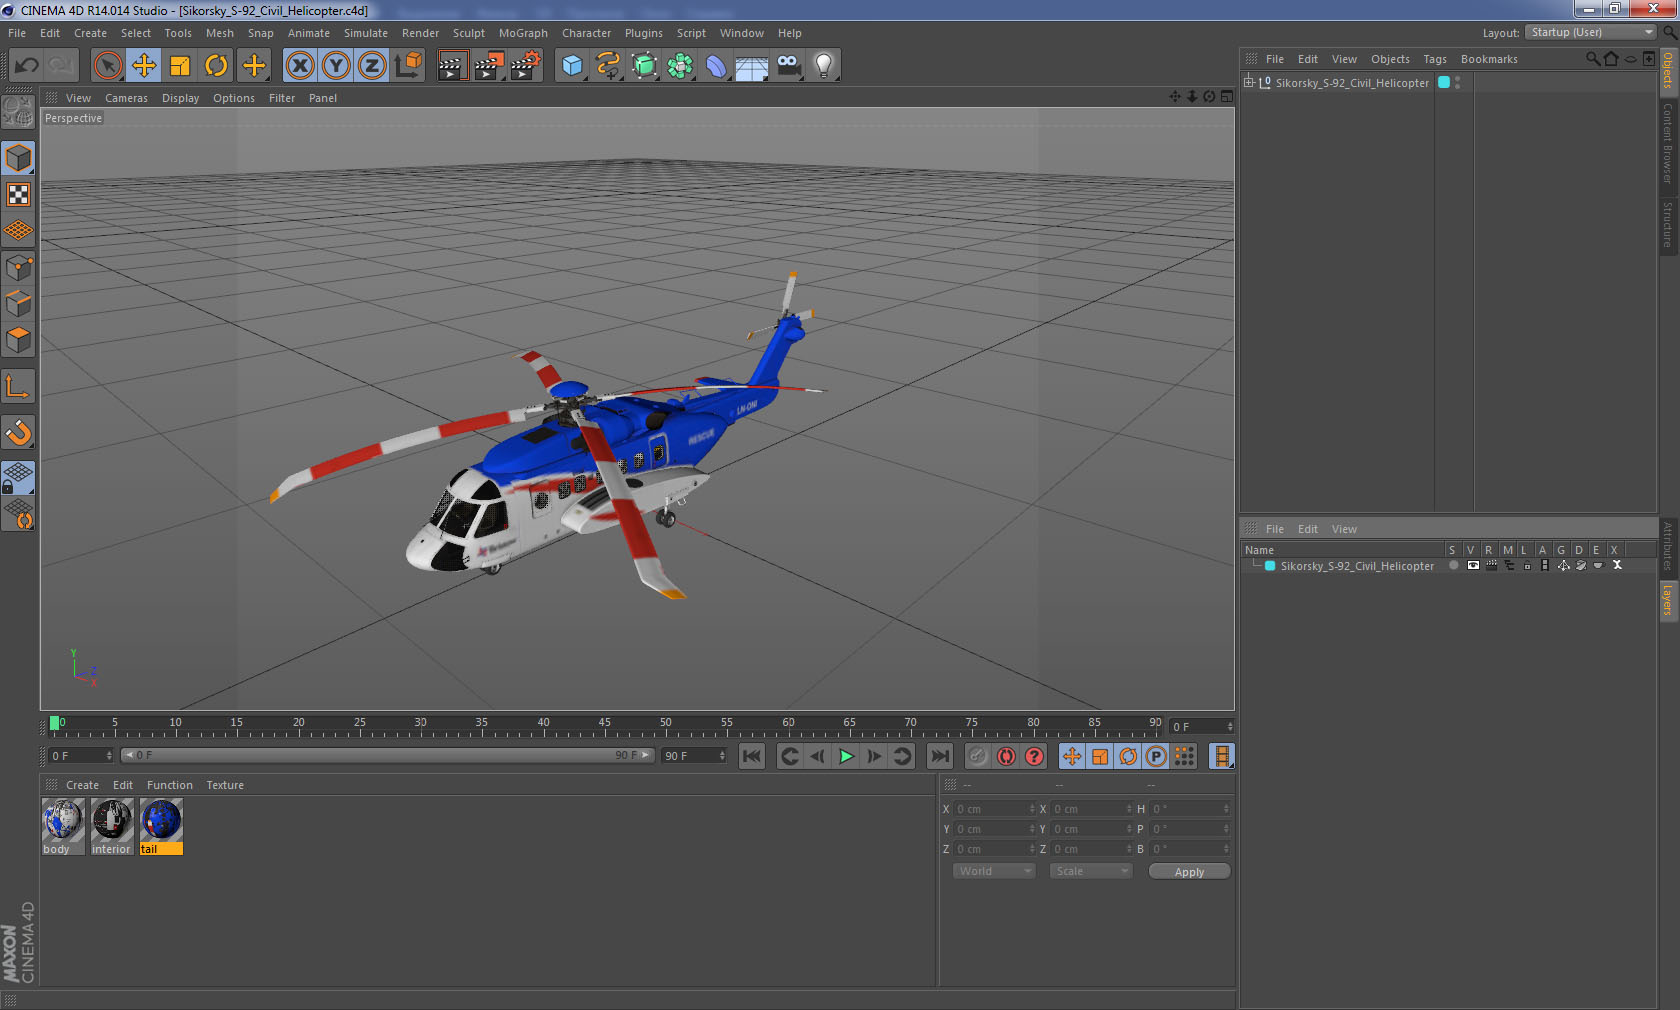
Task: Add a subdivision/NURBS generator object
Action: (644, 66)
